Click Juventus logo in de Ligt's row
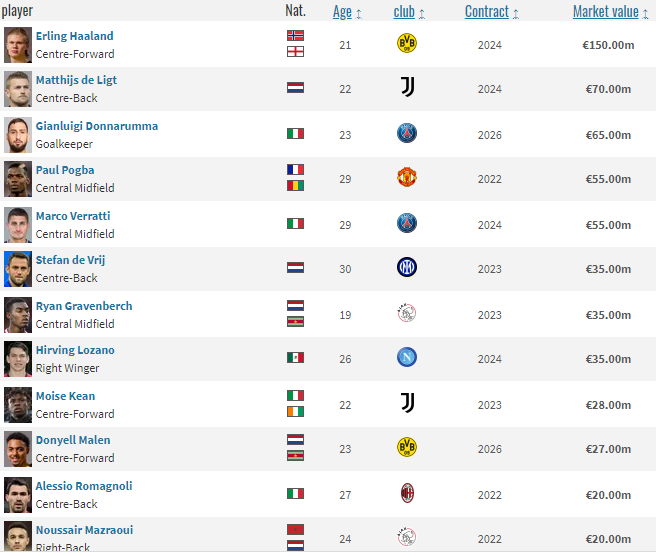Screen dimensions: 656x556 pyautogui.click(x=406, y=88)
